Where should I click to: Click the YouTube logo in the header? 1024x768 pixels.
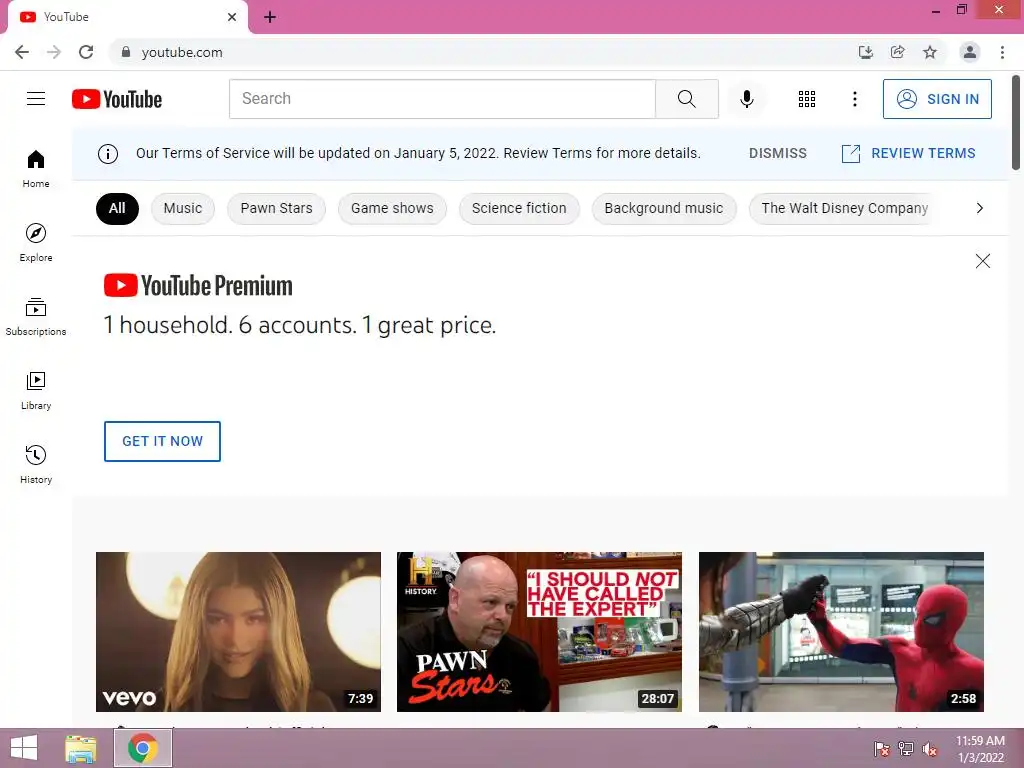click(x=117, y=99)
